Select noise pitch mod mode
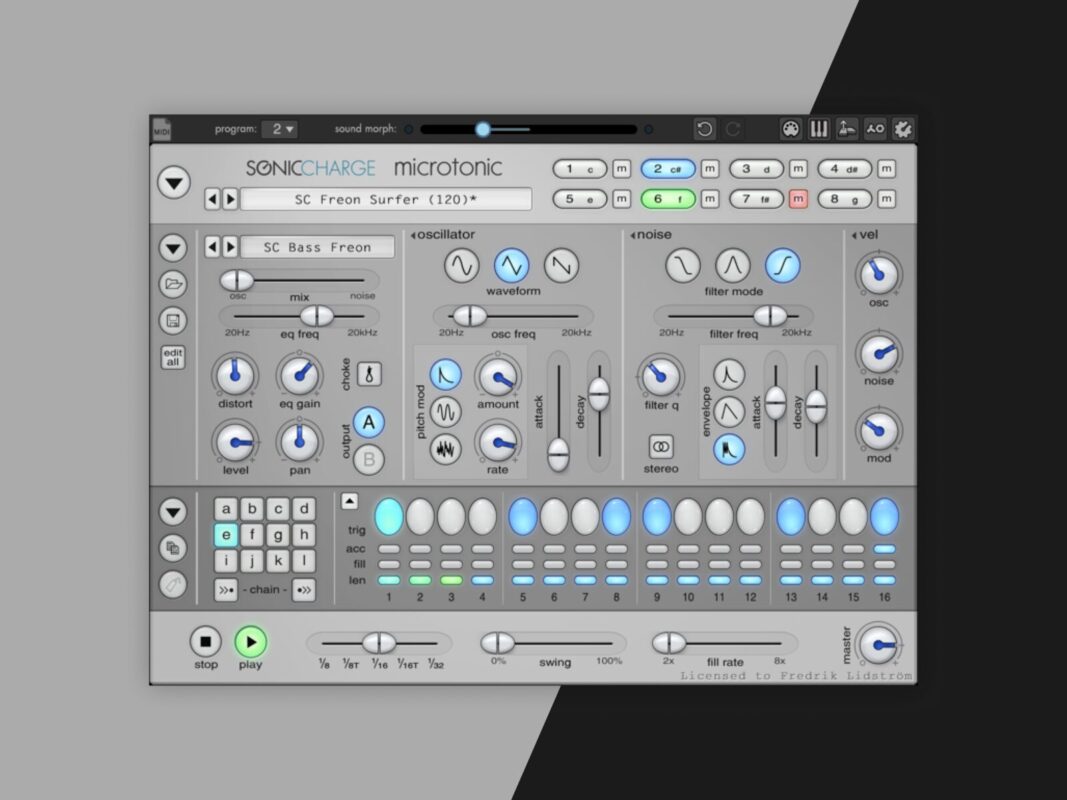This screenshot has width=1067, height=800. click(446, 449)
